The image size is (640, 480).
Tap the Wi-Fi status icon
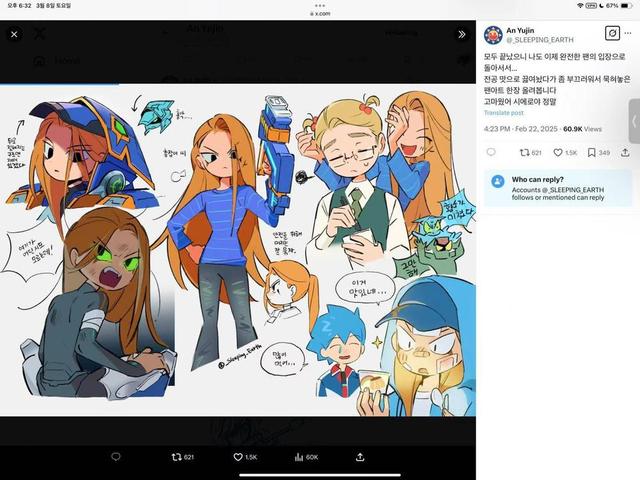[580, 6]
